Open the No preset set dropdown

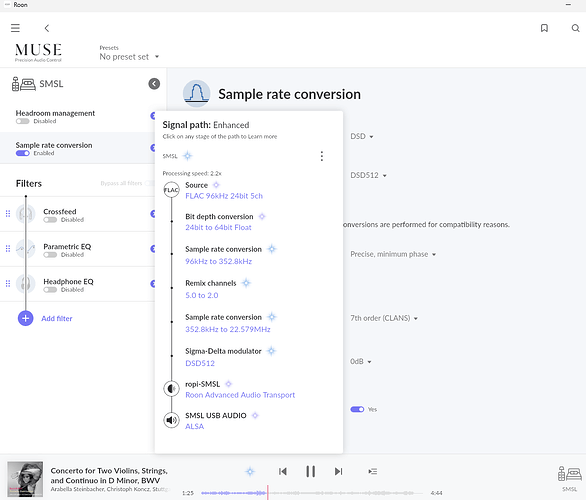(129, 57)
